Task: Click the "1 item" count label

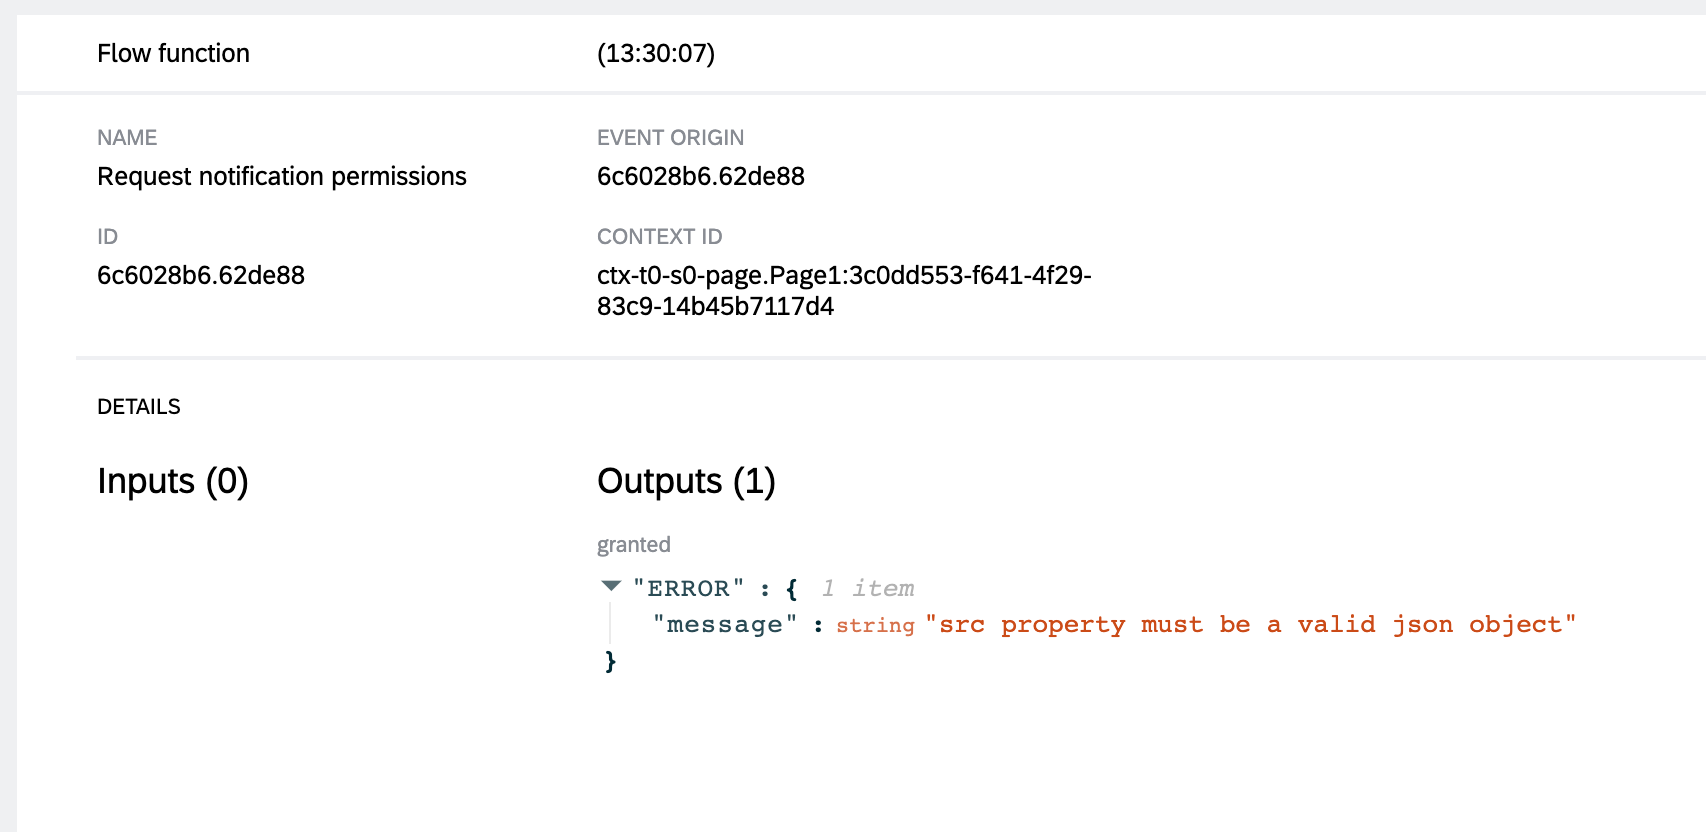Action: point(867,588)
